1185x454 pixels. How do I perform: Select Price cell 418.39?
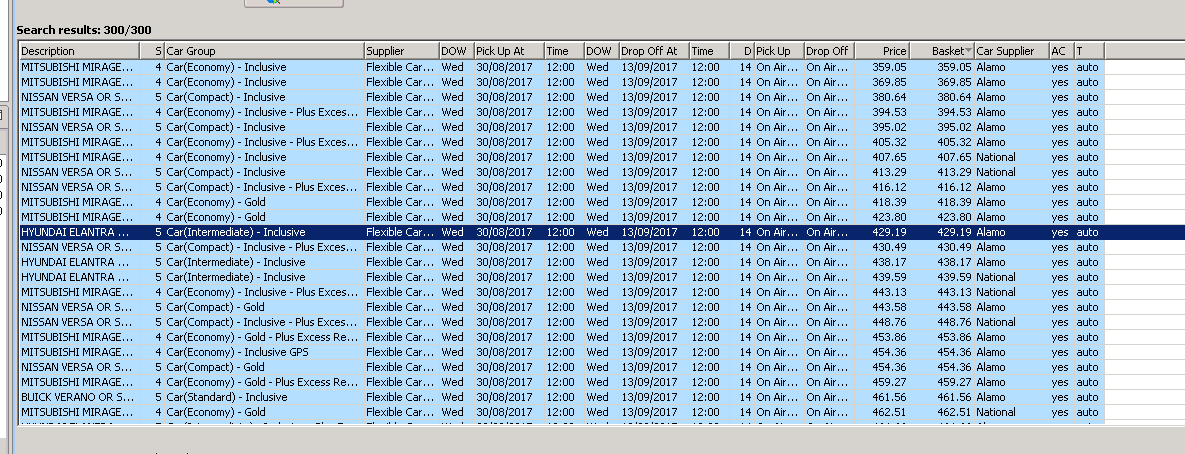[890, 202]
